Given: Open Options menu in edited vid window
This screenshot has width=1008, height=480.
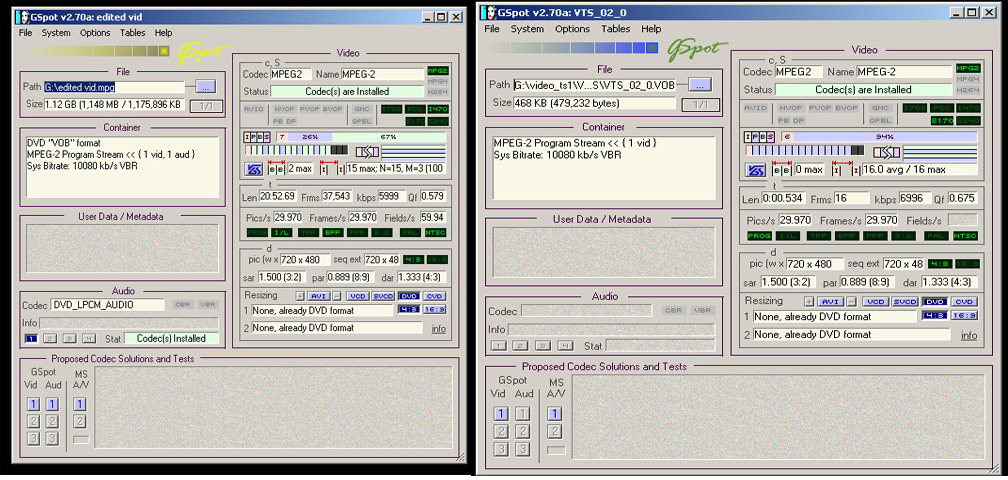Looking at the screenshot, I should 95,33.
